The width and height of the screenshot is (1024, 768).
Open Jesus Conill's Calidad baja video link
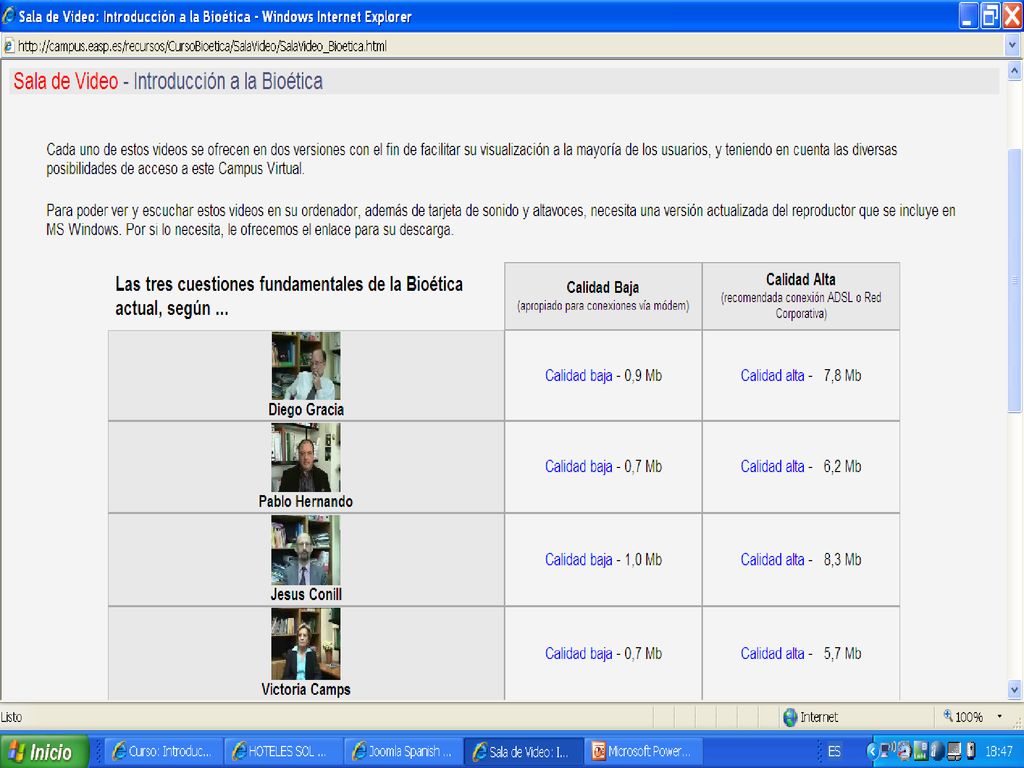[579, 560]
